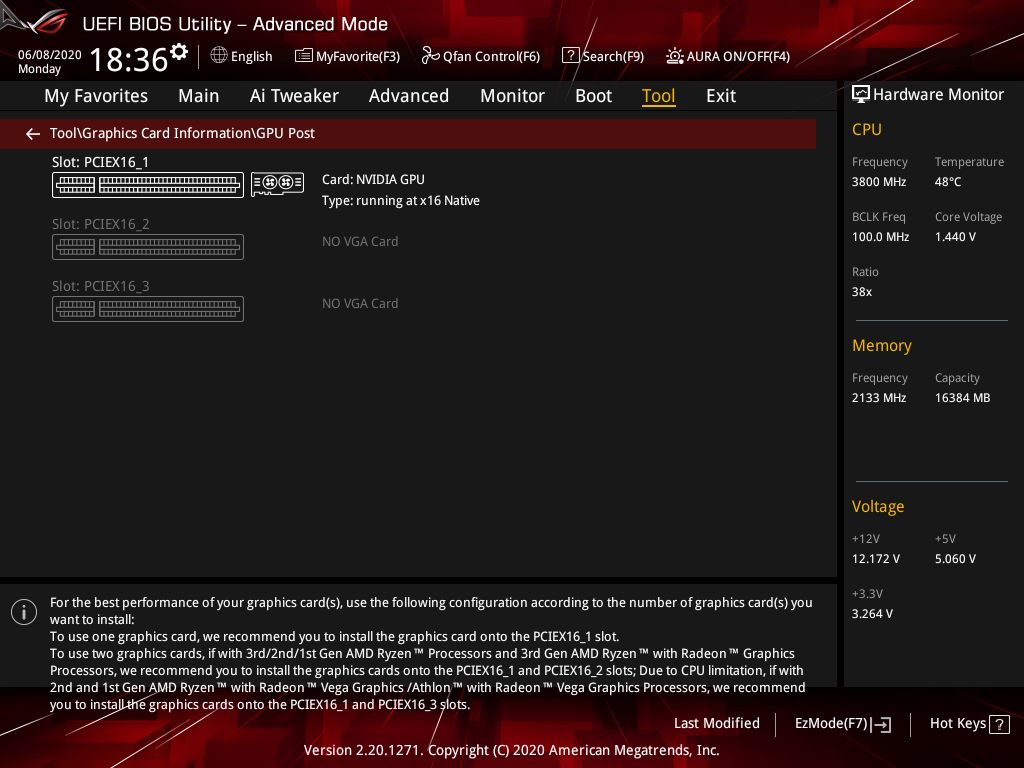The width and height of the screenshot is (1024, 768).
Task: Click 'Card: NVIDIA GPU' text
Action: pos(373,180)
